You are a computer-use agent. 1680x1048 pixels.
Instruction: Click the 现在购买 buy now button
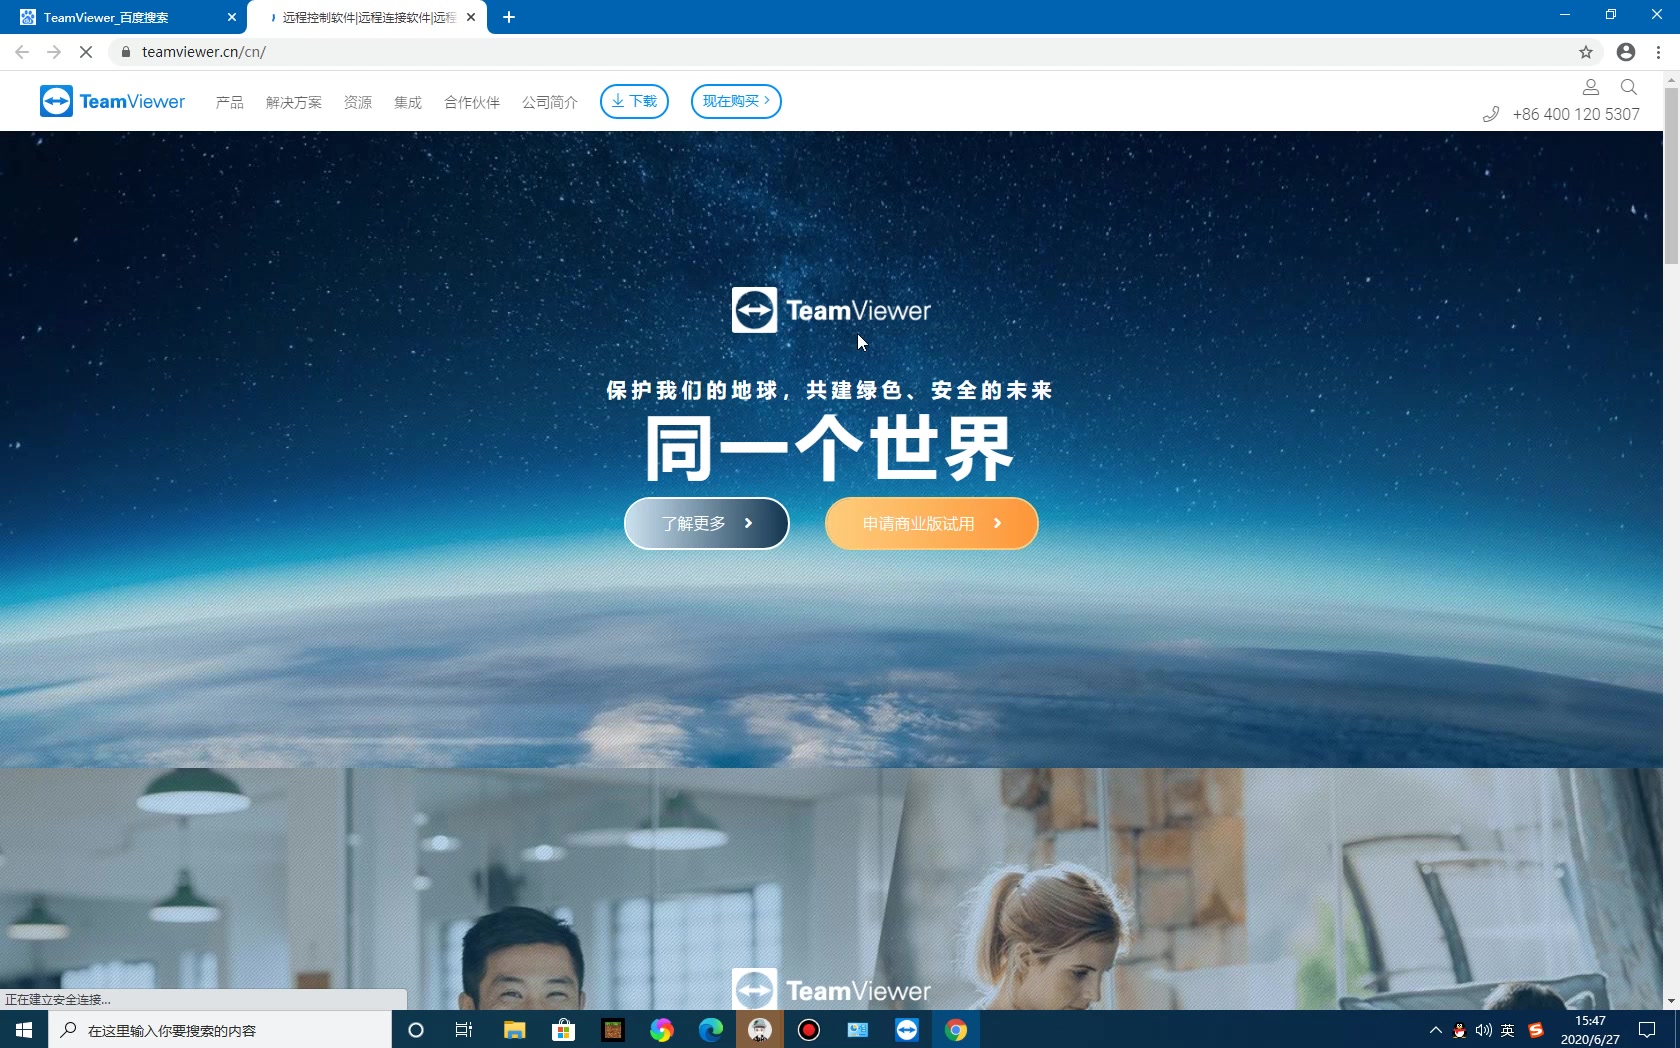[x=736, y=101]
